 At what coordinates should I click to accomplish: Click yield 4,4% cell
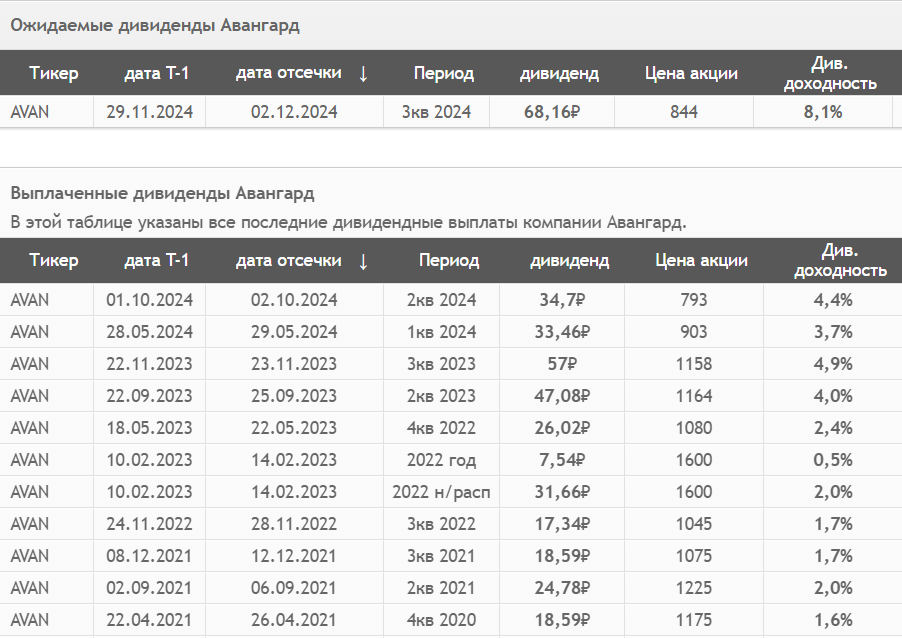pyautogui.click(x=833, y=300)
